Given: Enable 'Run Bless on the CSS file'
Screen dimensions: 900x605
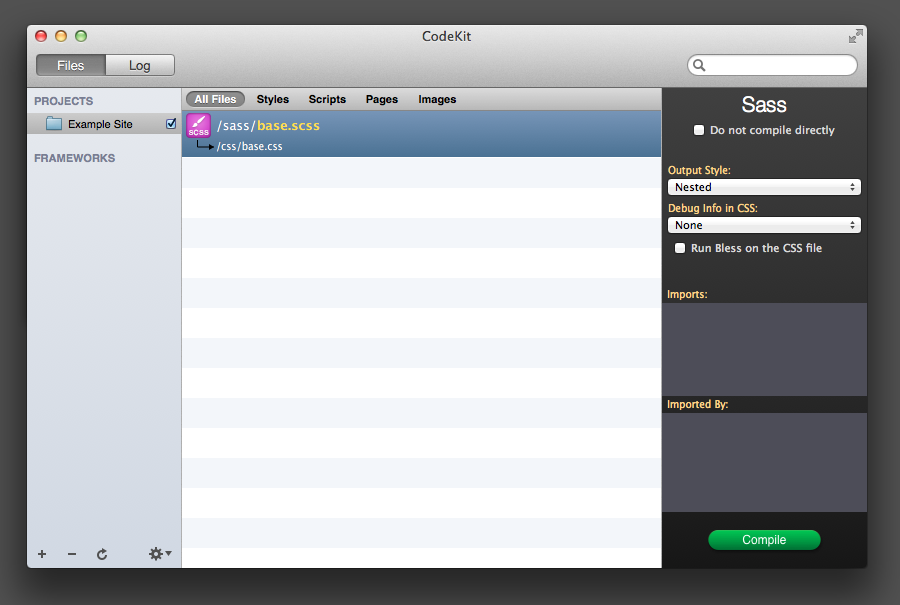Looking at the screenshot, I should 680,248.
